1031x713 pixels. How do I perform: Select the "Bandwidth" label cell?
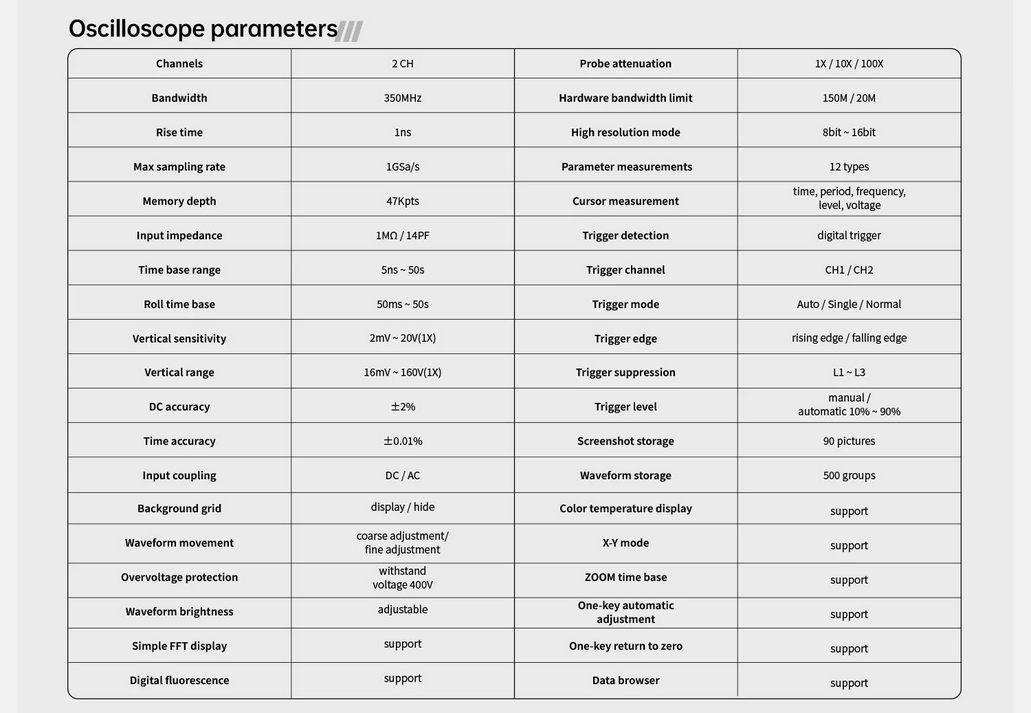(x=179, y=98)
